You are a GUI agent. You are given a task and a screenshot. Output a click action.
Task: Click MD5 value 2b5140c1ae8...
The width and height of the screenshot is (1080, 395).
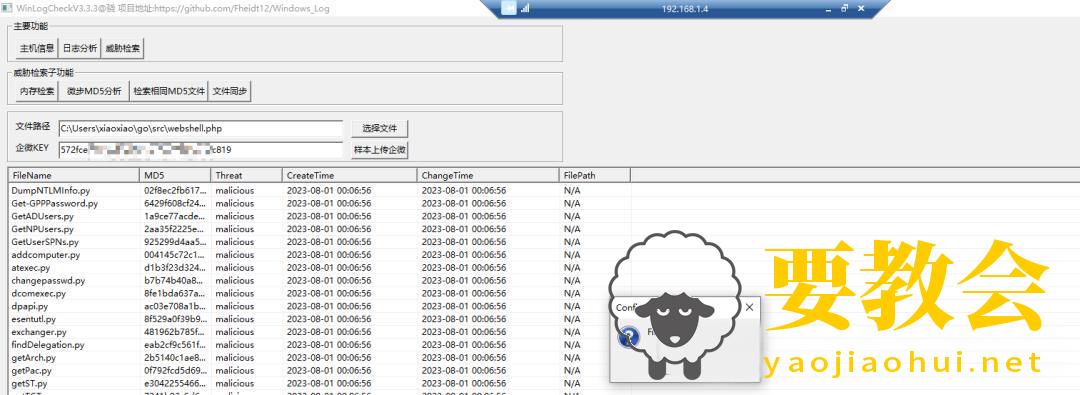[175, 358]
